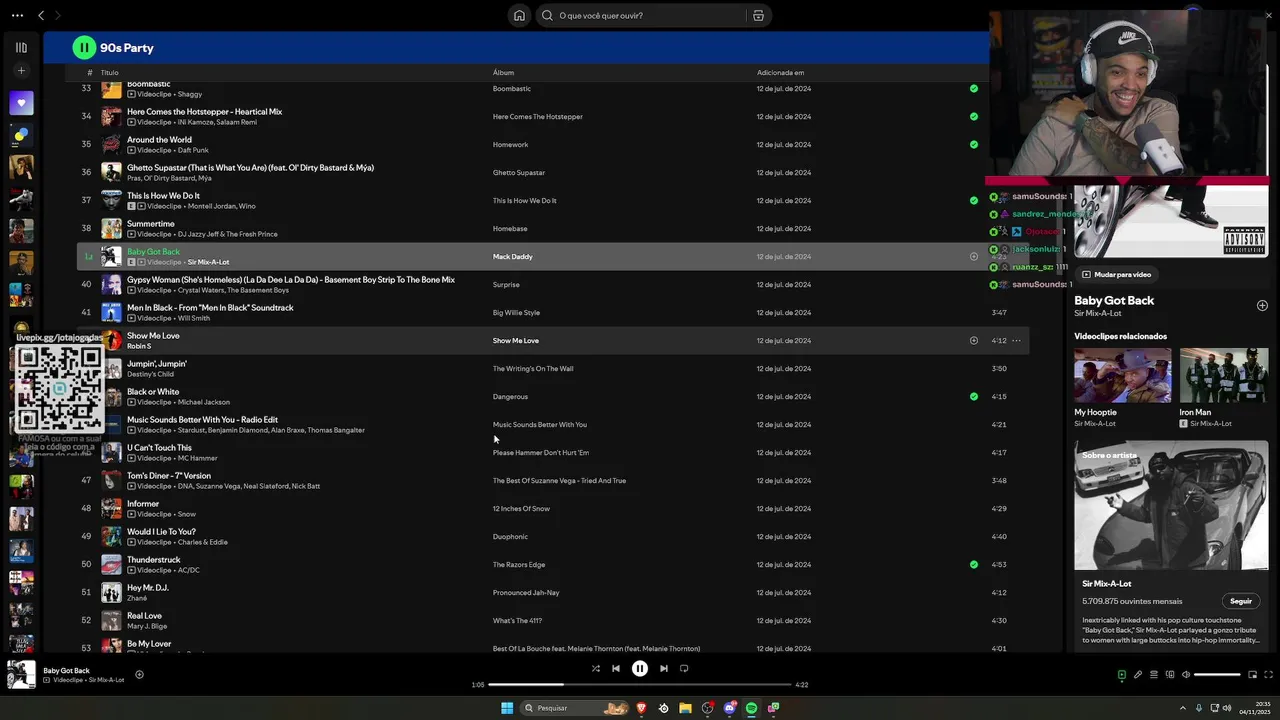Open Brave browser from the taskbar

click(x=641, y=708)
